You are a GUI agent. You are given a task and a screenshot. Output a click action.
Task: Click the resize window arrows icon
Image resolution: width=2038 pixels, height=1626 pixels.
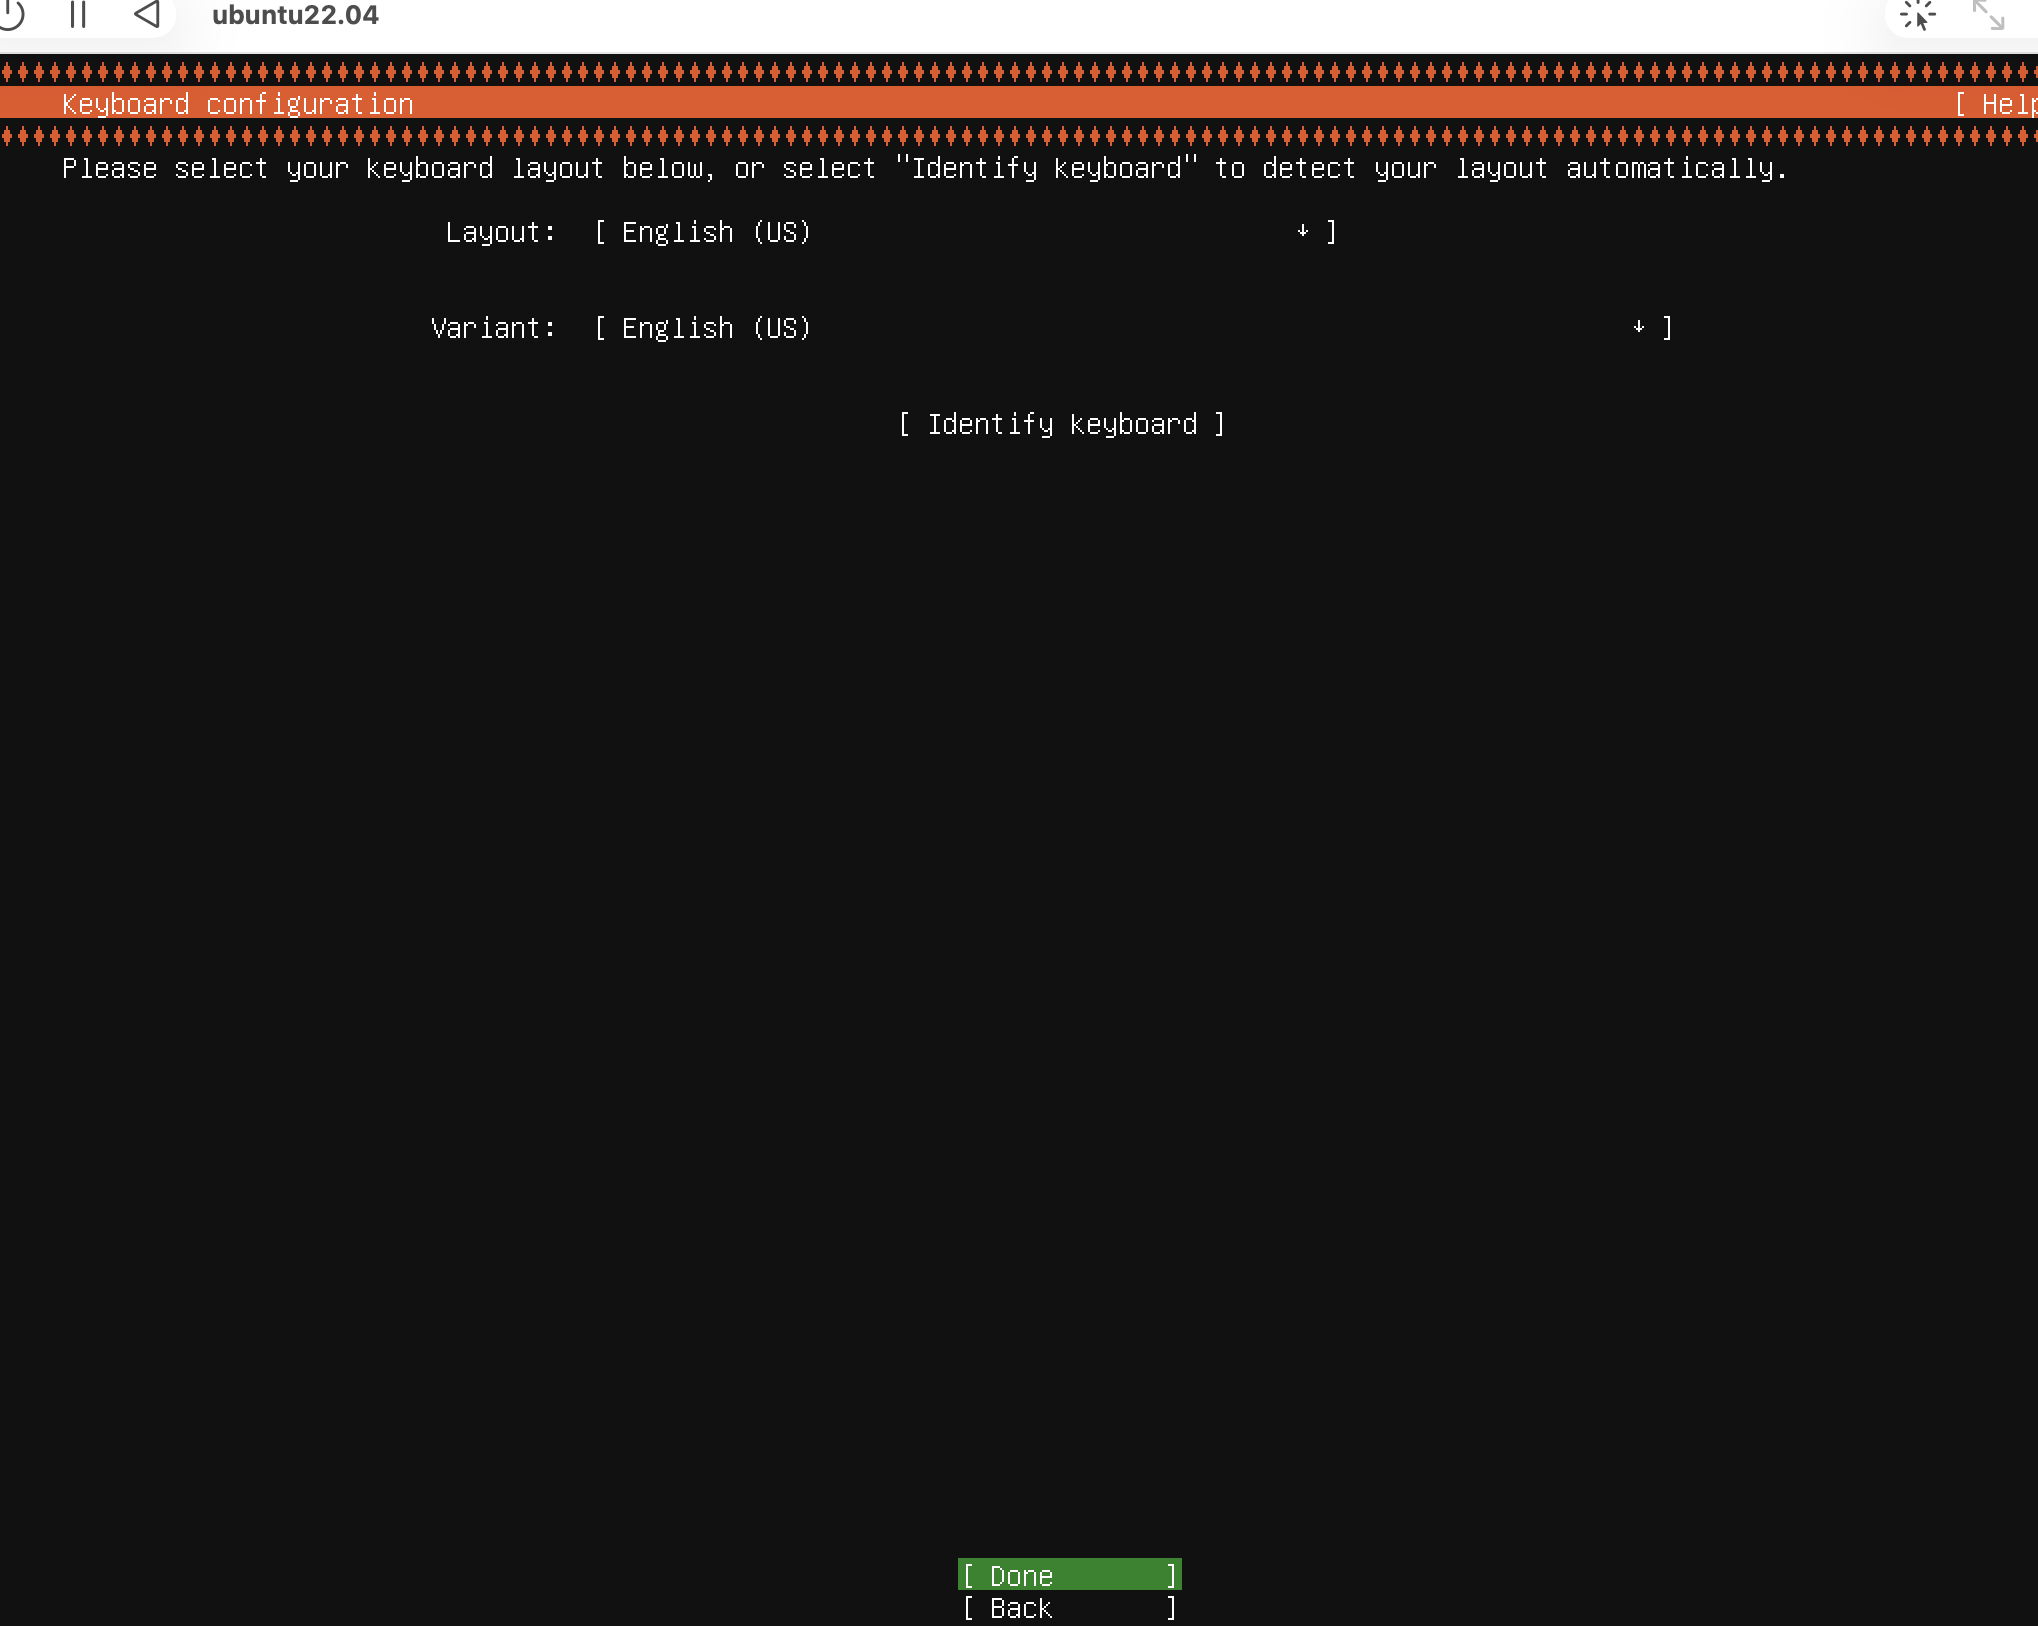(x=1988, y=15)
